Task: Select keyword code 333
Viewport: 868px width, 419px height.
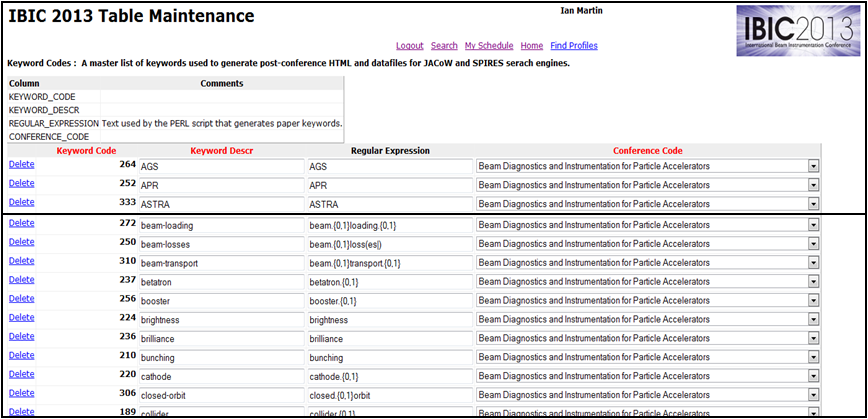Action: coord(127,202)
